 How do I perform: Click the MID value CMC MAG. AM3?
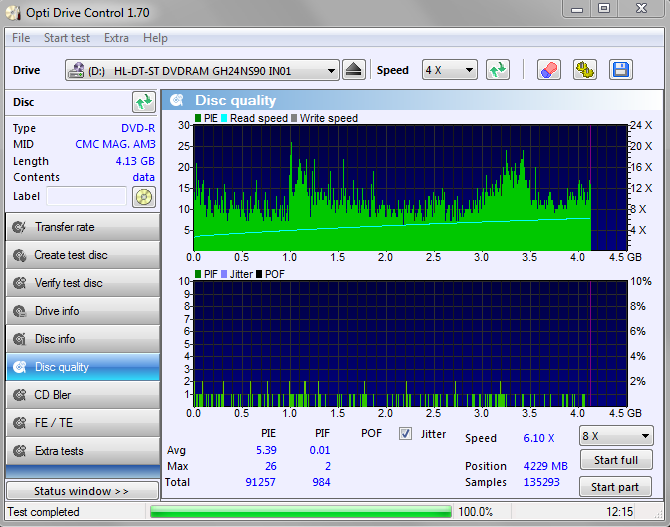[115, 144]
